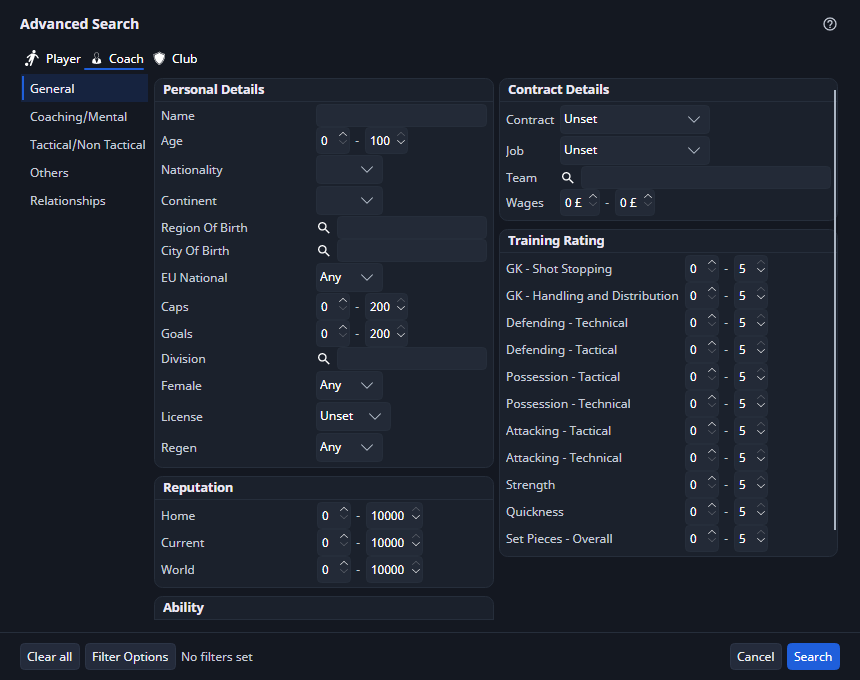Open Filter Options
The height and width of the screenshot is (680, 860).
click(130, 656)
